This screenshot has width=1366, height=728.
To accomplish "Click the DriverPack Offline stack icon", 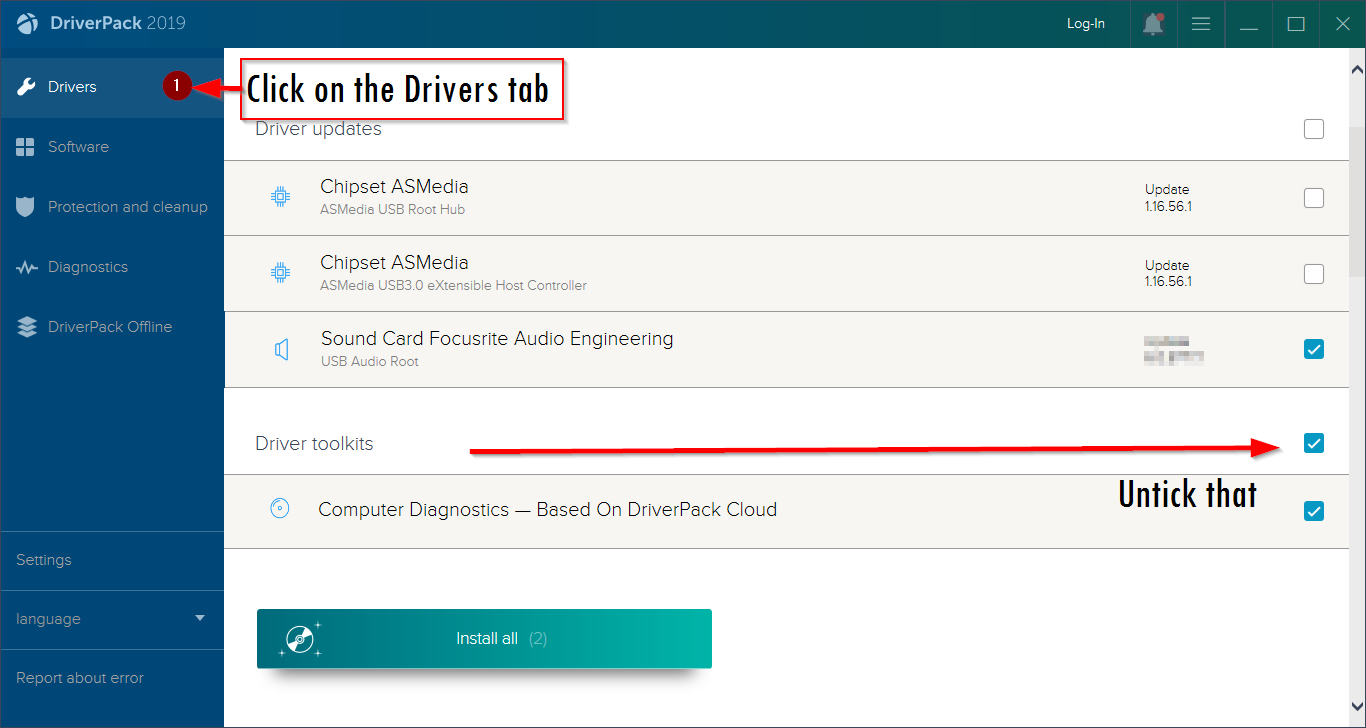I will tap(27, 326).
